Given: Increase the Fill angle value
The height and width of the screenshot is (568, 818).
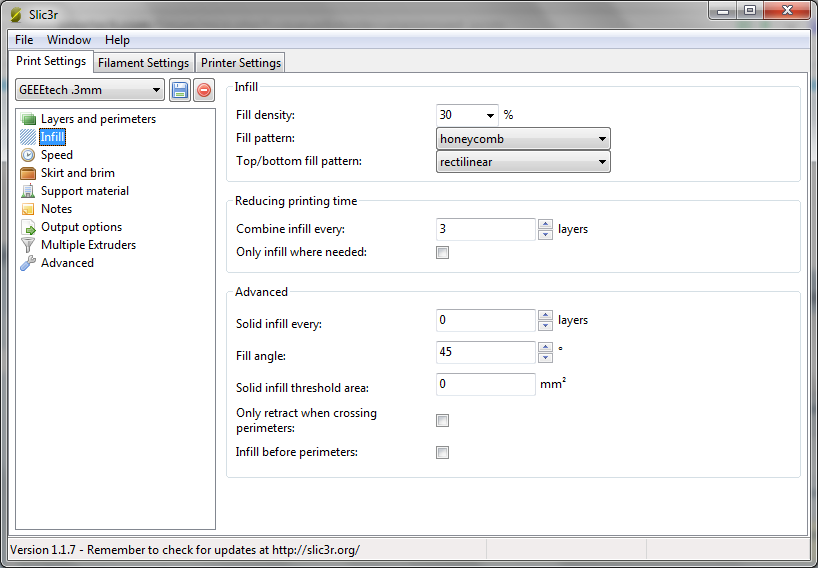Looking at the screenshot, I should (545, 347).
